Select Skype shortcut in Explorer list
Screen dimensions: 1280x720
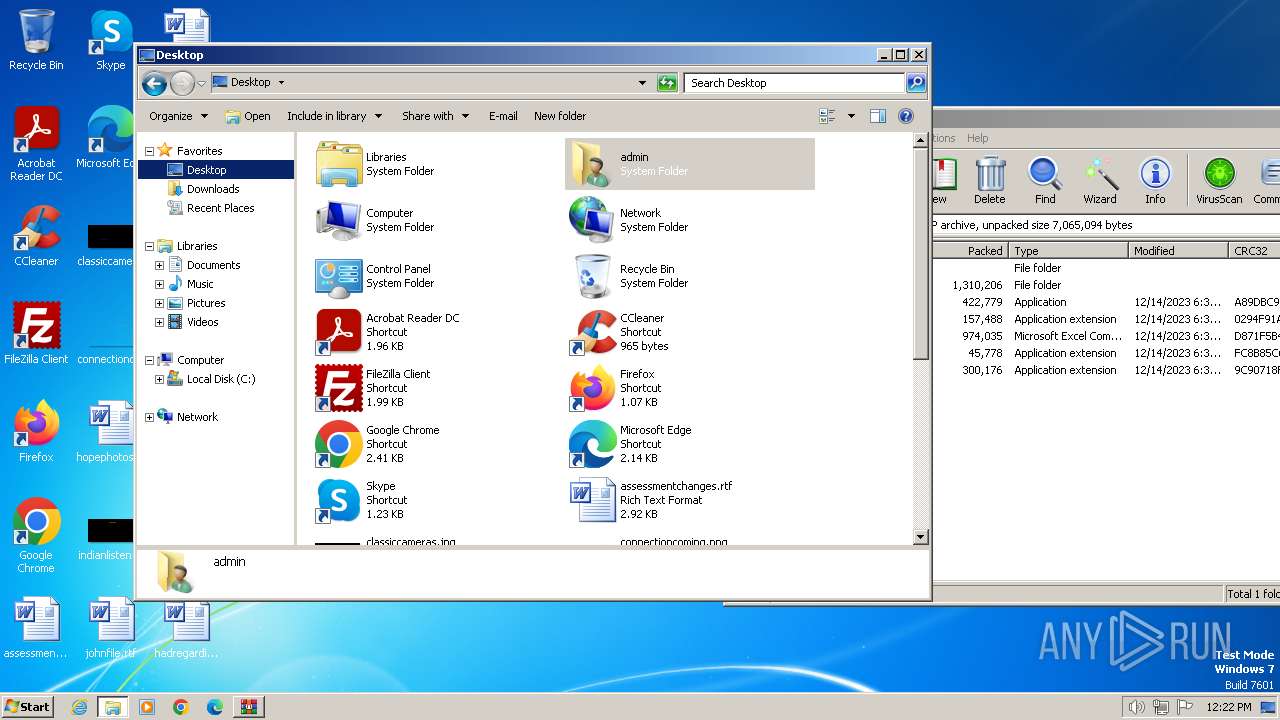[339, 500]
